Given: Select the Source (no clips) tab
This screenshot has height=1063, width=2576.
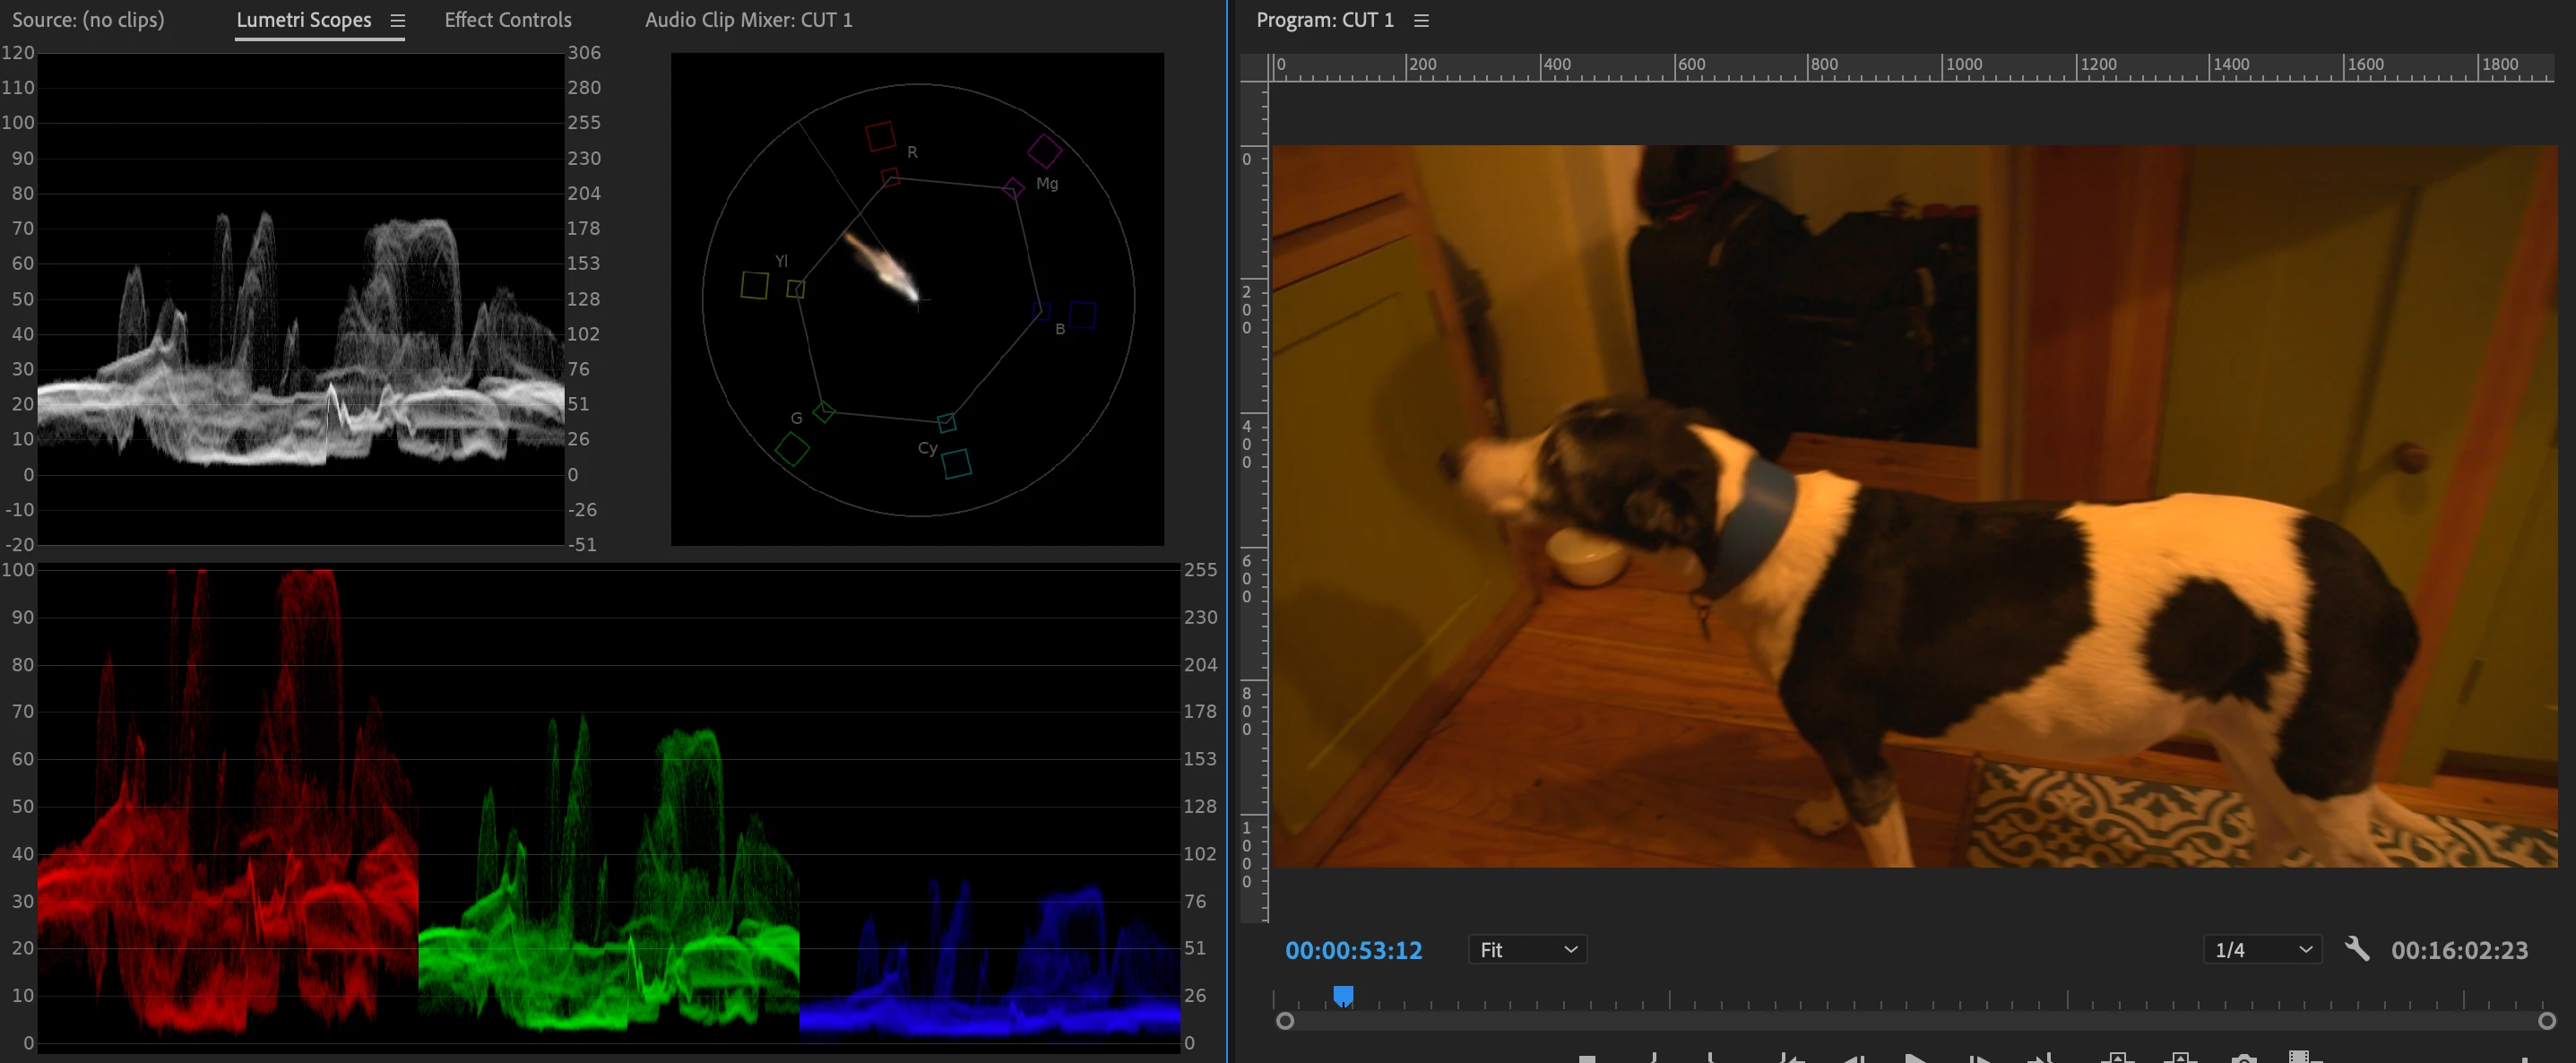Looking at the screenshot, I should pos(88,20).
